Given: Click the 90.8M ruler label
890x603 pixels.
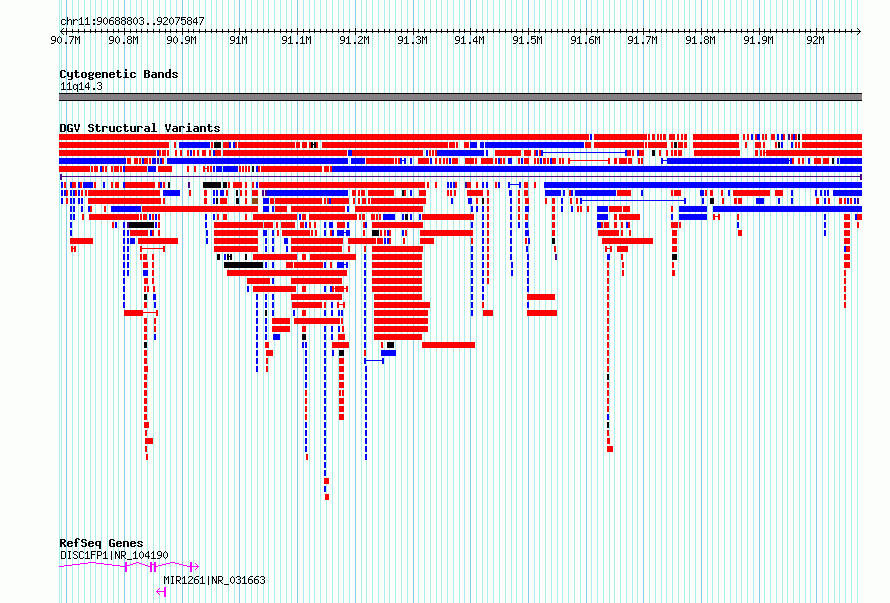Looking at the screenshot, I should click(x=124, y=40).
